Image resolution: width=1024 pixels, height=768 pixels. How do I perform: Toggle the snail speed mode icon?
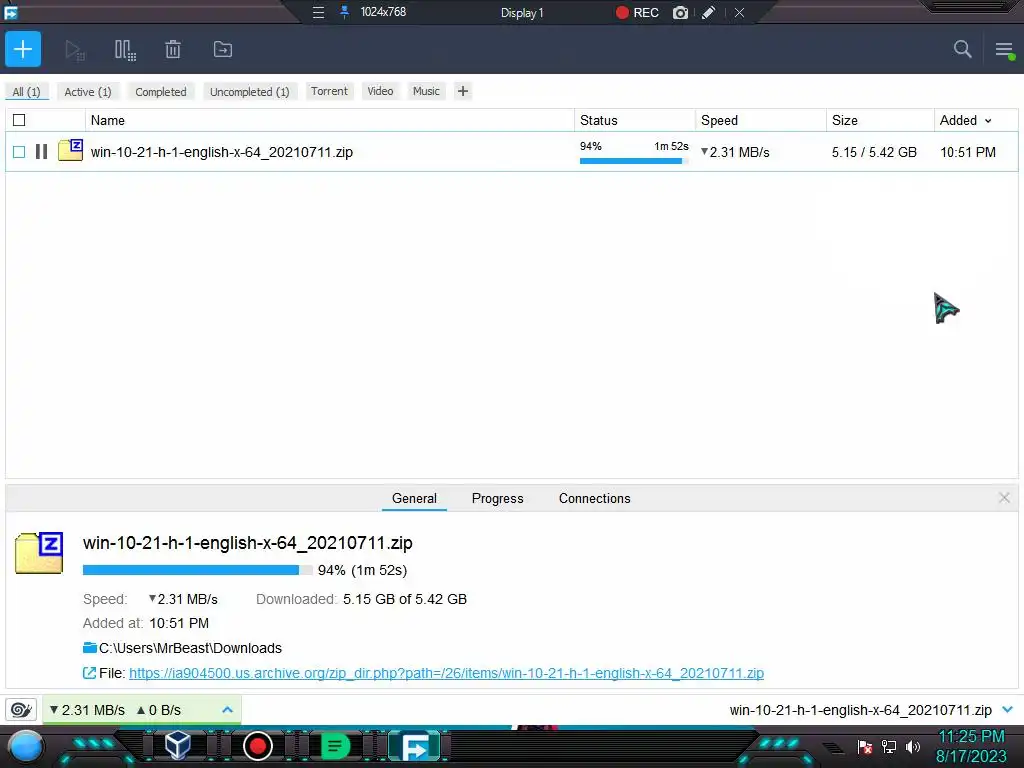(x=21, y=709)
